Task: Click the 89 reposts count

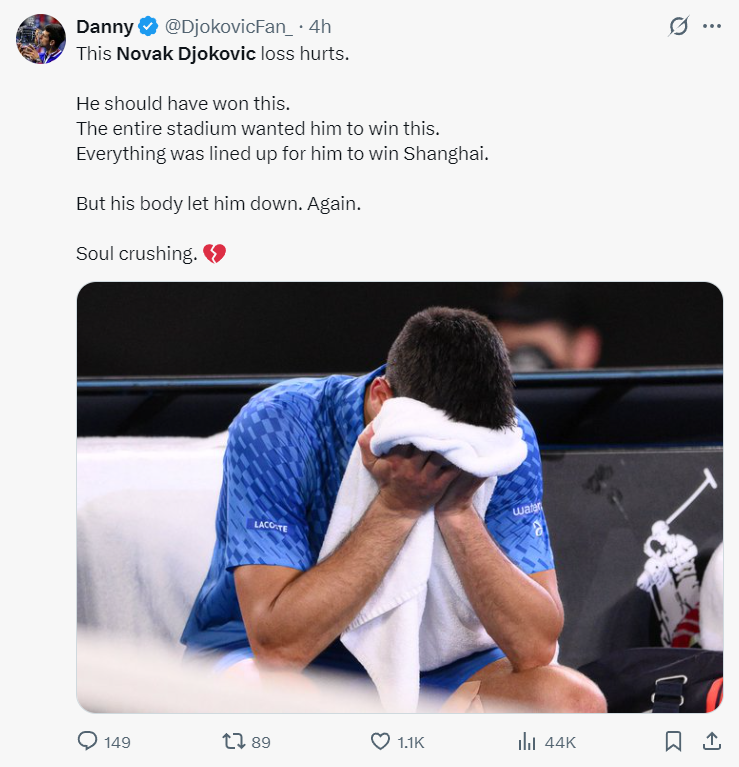Action: pyautogui.click(x=261, y=742)
